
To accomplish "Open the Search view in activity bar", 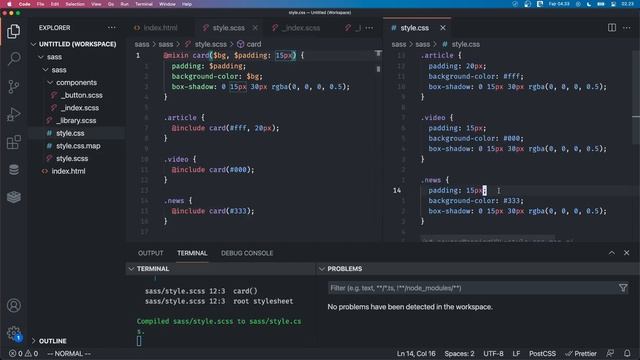I will pos(14,59).
